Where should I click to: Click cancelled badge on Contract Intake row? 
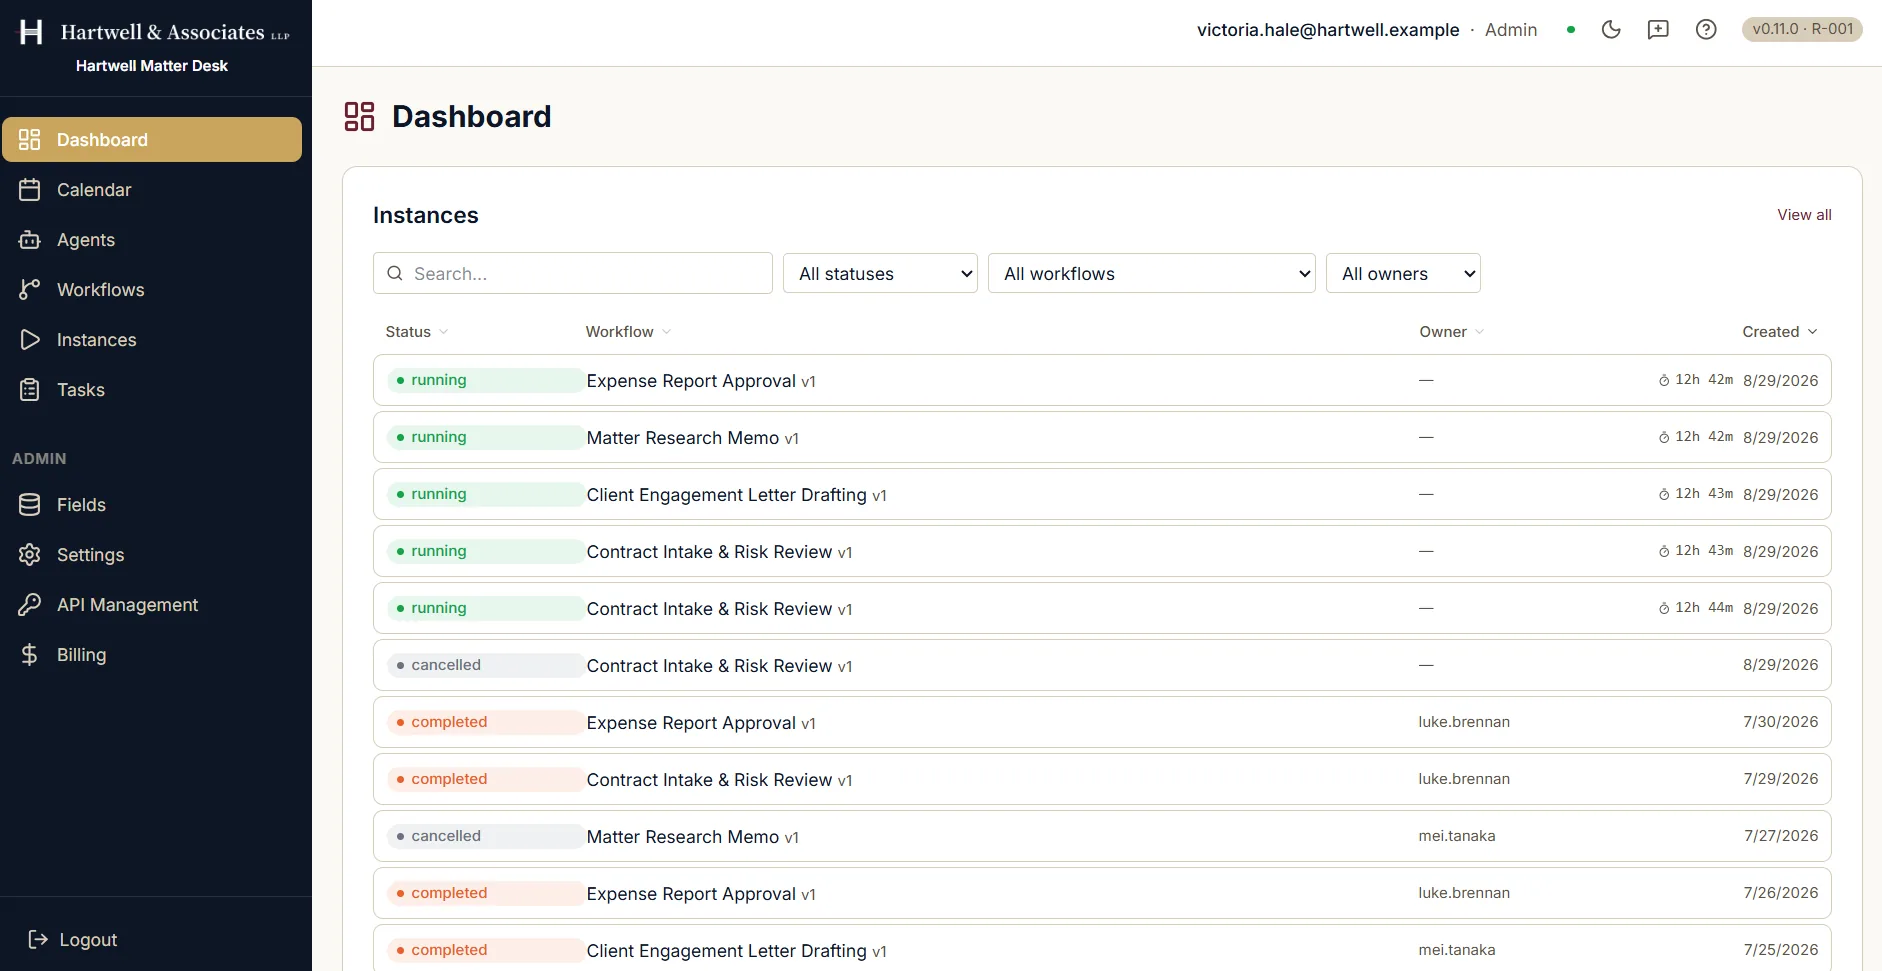[486, 665]
